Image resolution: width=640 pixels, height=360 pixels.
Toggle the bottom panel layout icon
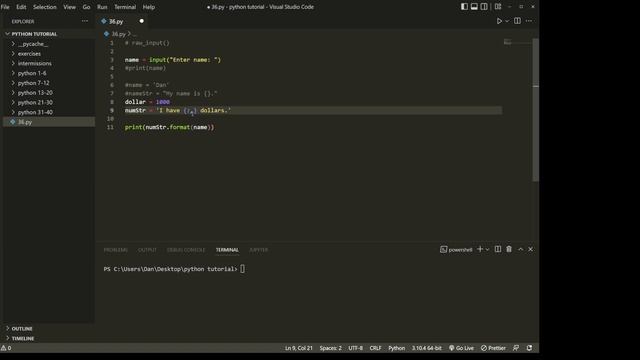[x=474, y=7]
